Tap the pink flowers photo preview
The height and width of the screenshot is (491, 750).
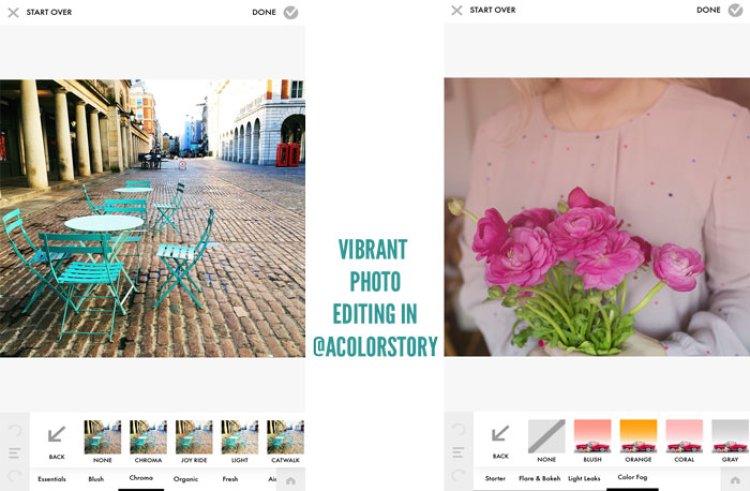[x=597, y=217]
